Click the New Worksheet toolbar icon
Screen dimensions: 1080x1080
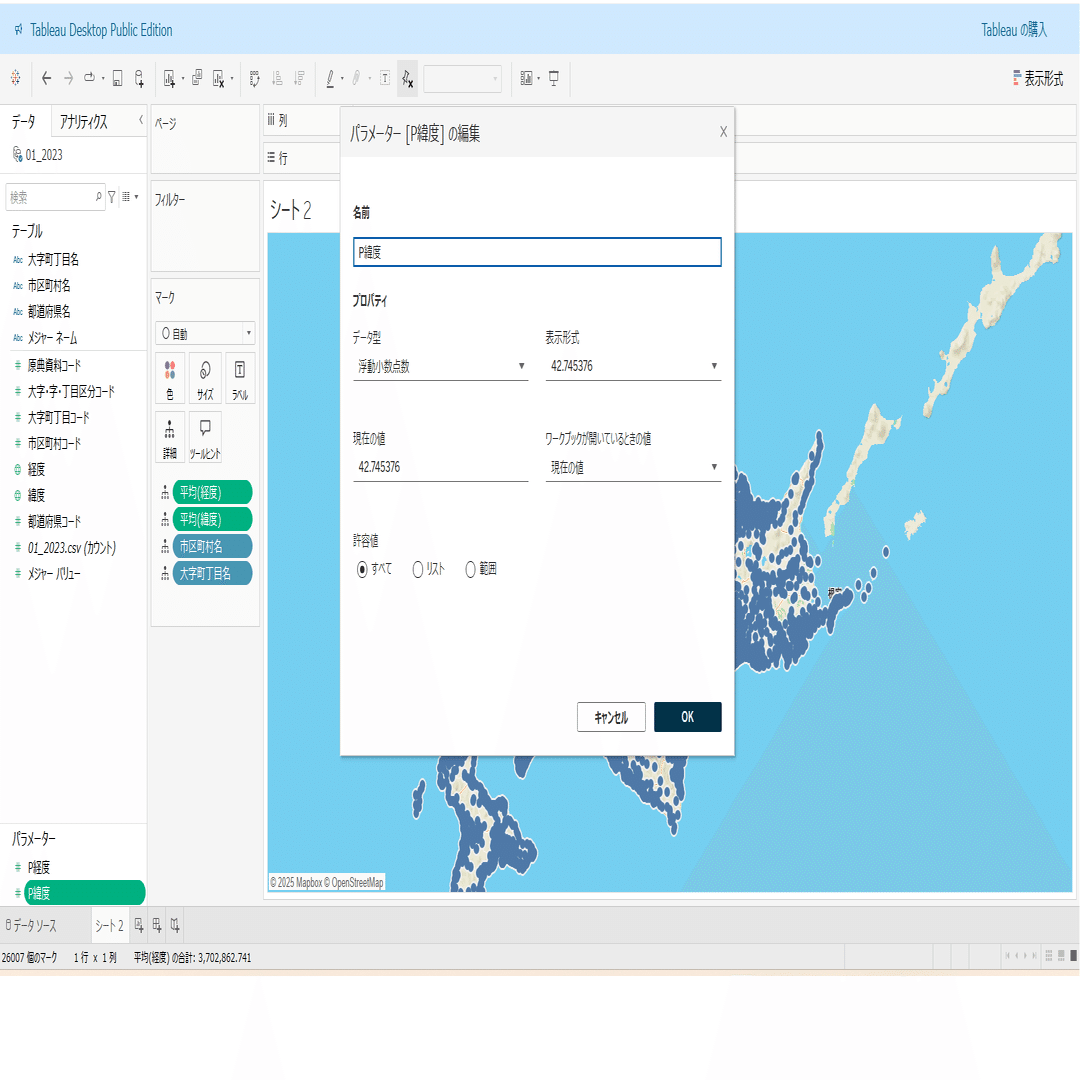[171, 77]
